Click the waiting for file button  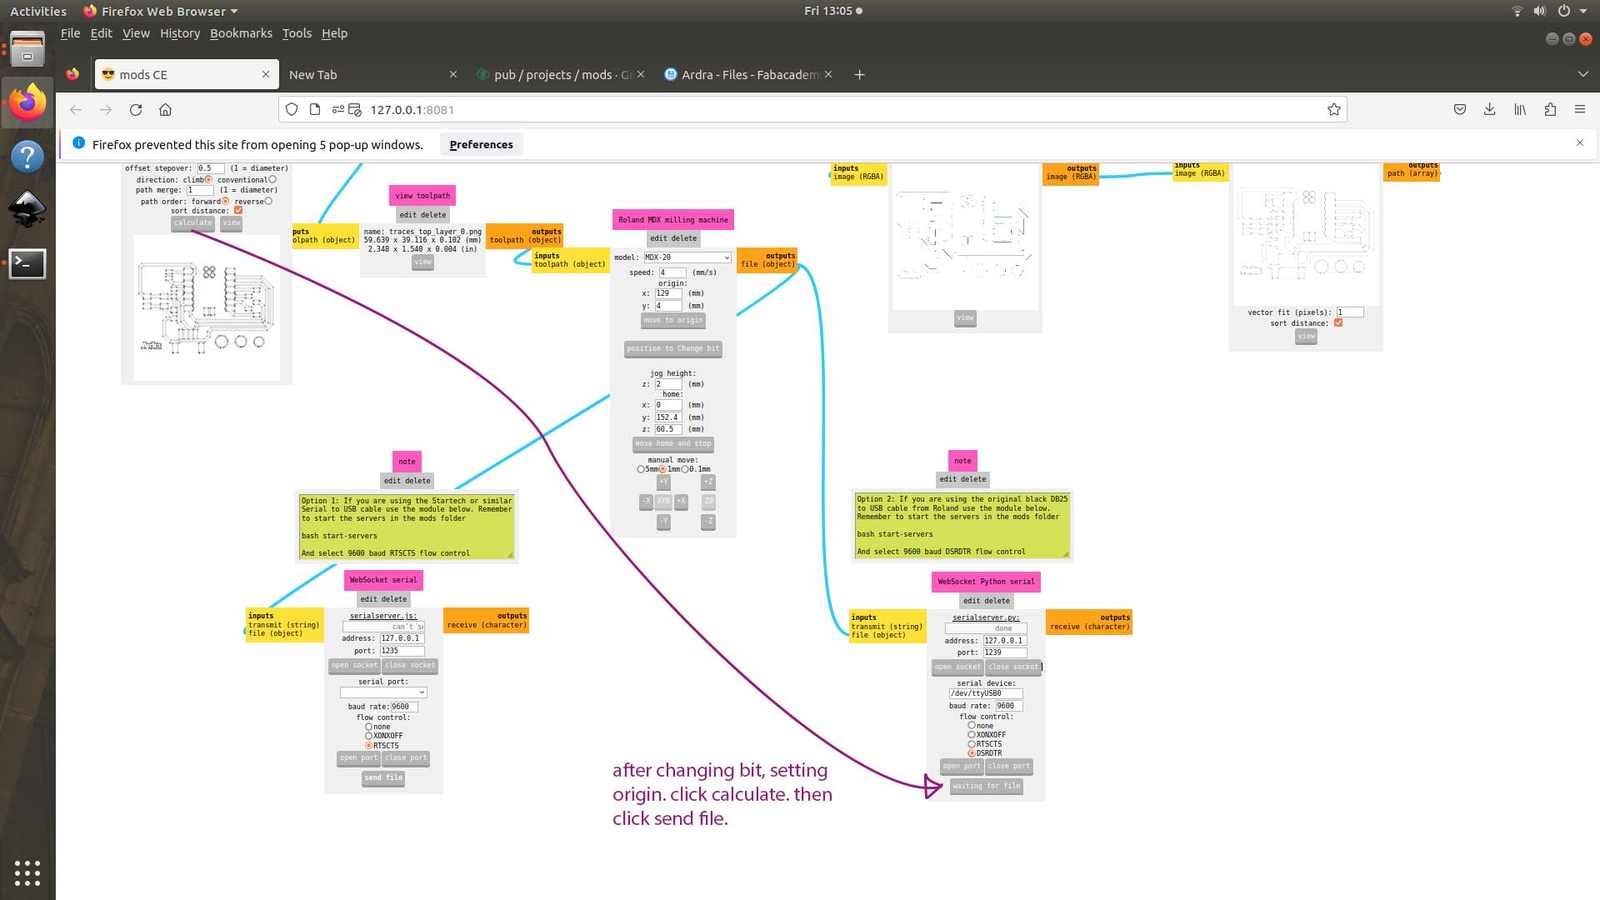pyautogui.click(x=986, y=786)
